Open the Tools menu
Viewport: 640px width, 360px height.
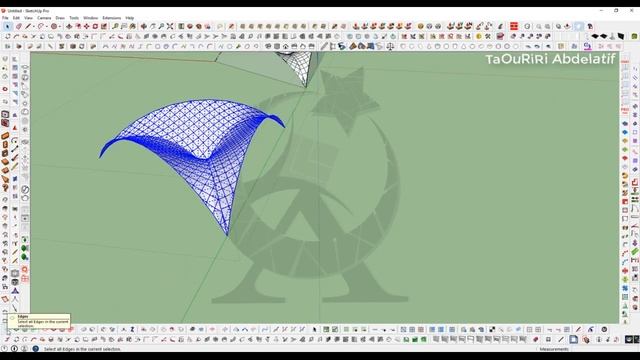[x=74, y=18]
